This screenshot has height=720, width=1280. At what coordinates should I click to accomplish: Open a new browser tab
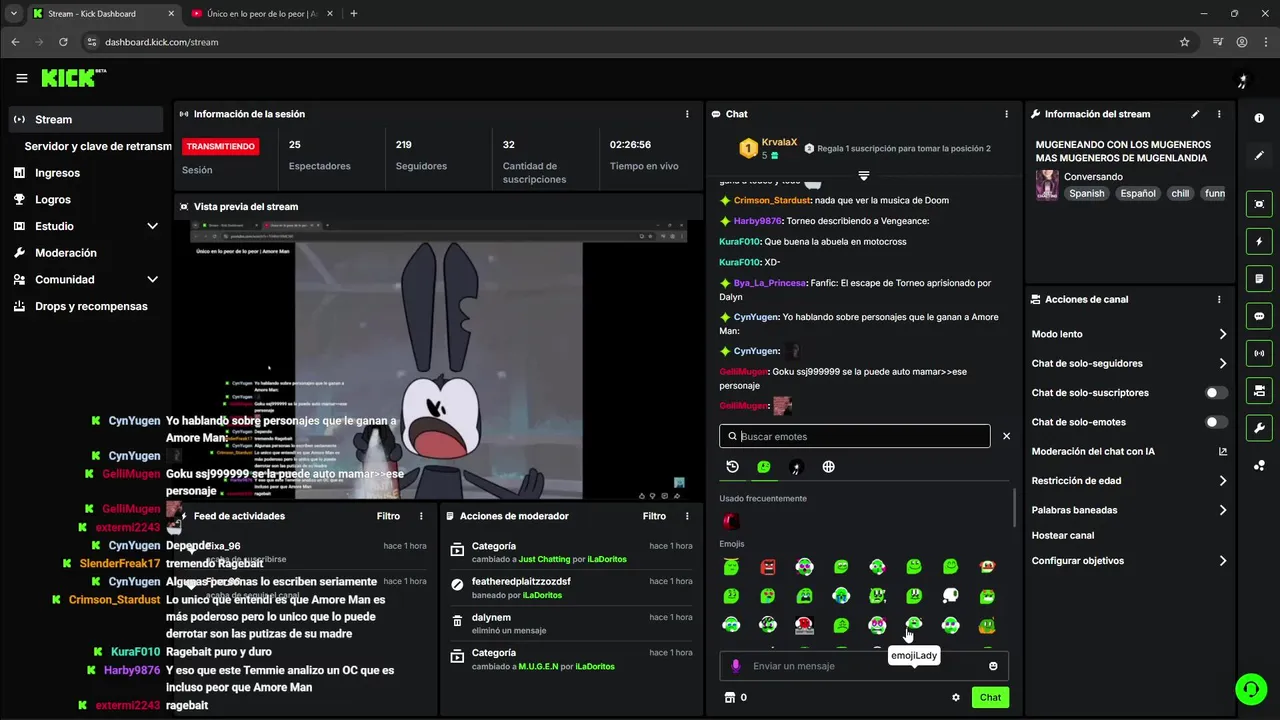click(354, 14)
